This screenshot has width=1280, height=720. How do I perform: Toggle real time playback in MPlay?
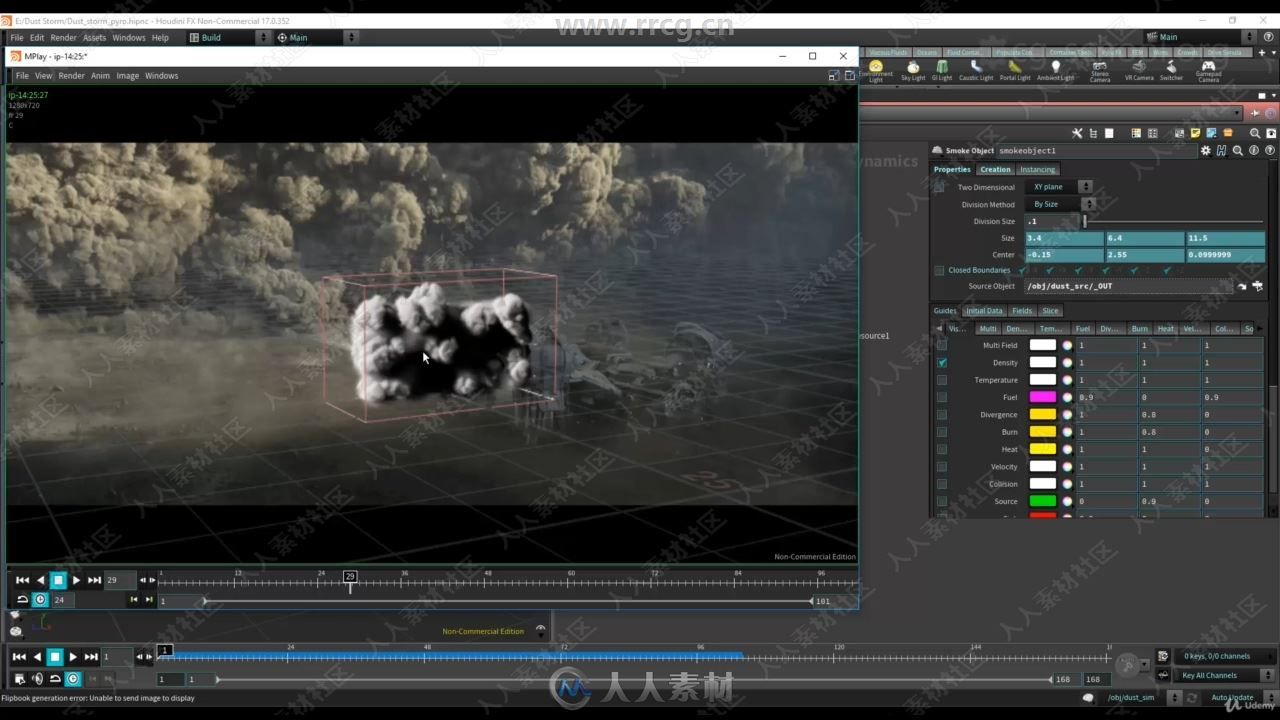pyautogui.click(x=40, y=600)
